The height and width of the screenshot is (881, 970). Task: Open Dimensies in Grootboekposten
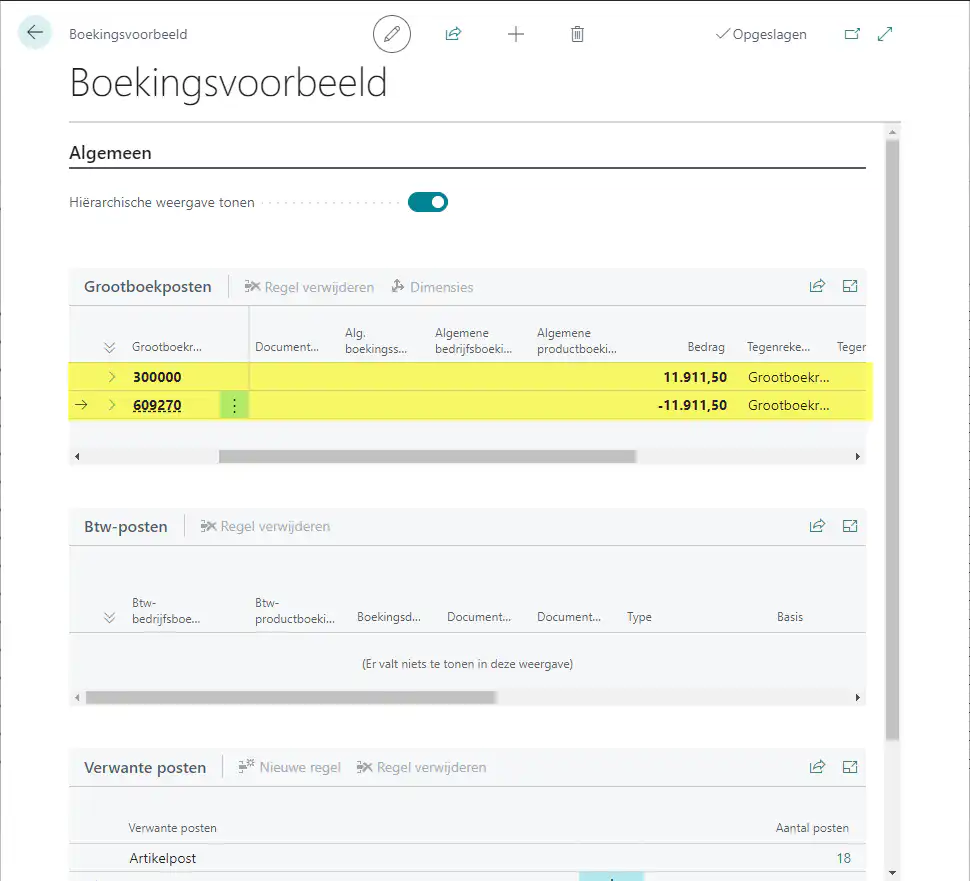pyautogui.click(x=432, y=287)
